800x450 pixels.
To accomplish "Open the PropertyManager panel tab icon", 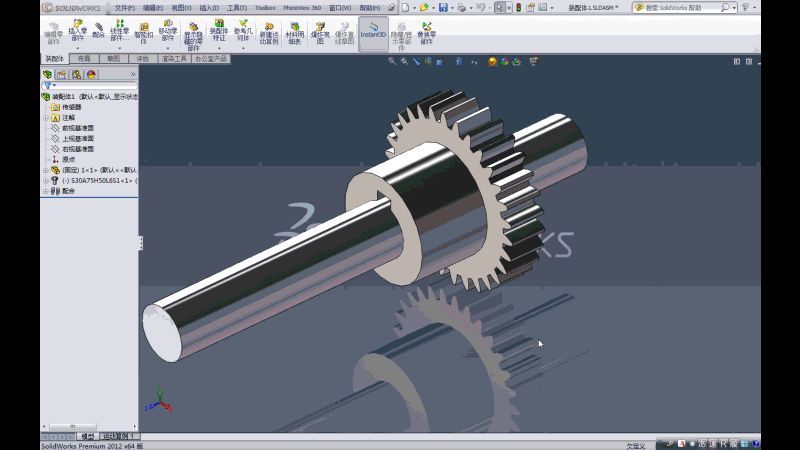I will (62, 74).
